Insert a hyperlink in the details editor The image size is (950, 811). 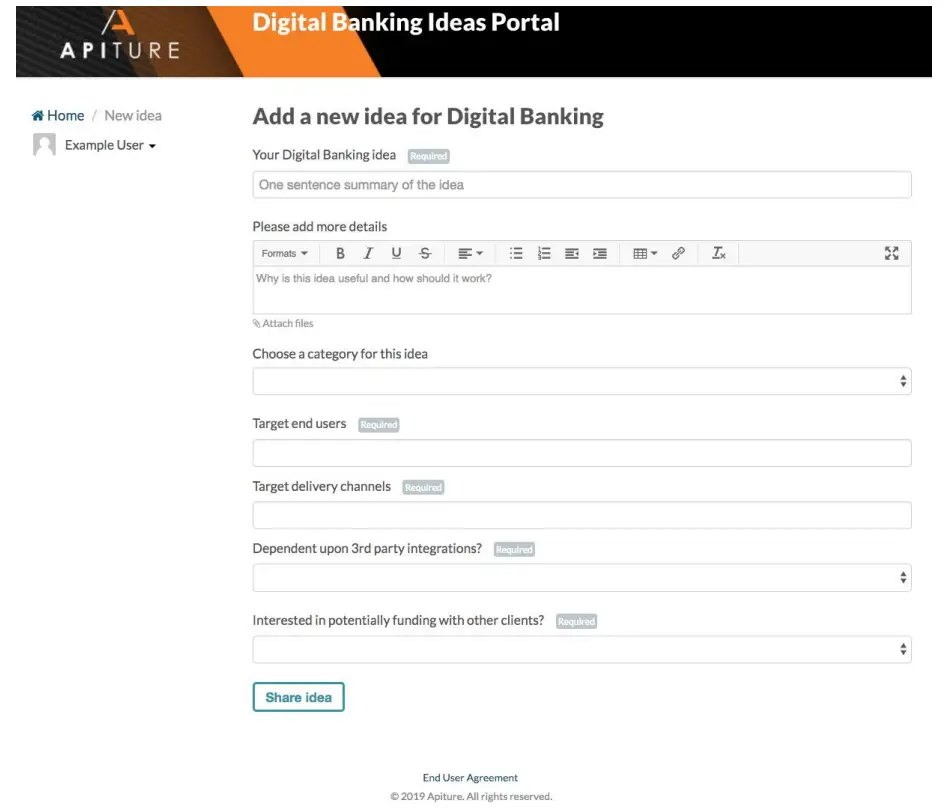coord(680,253)
